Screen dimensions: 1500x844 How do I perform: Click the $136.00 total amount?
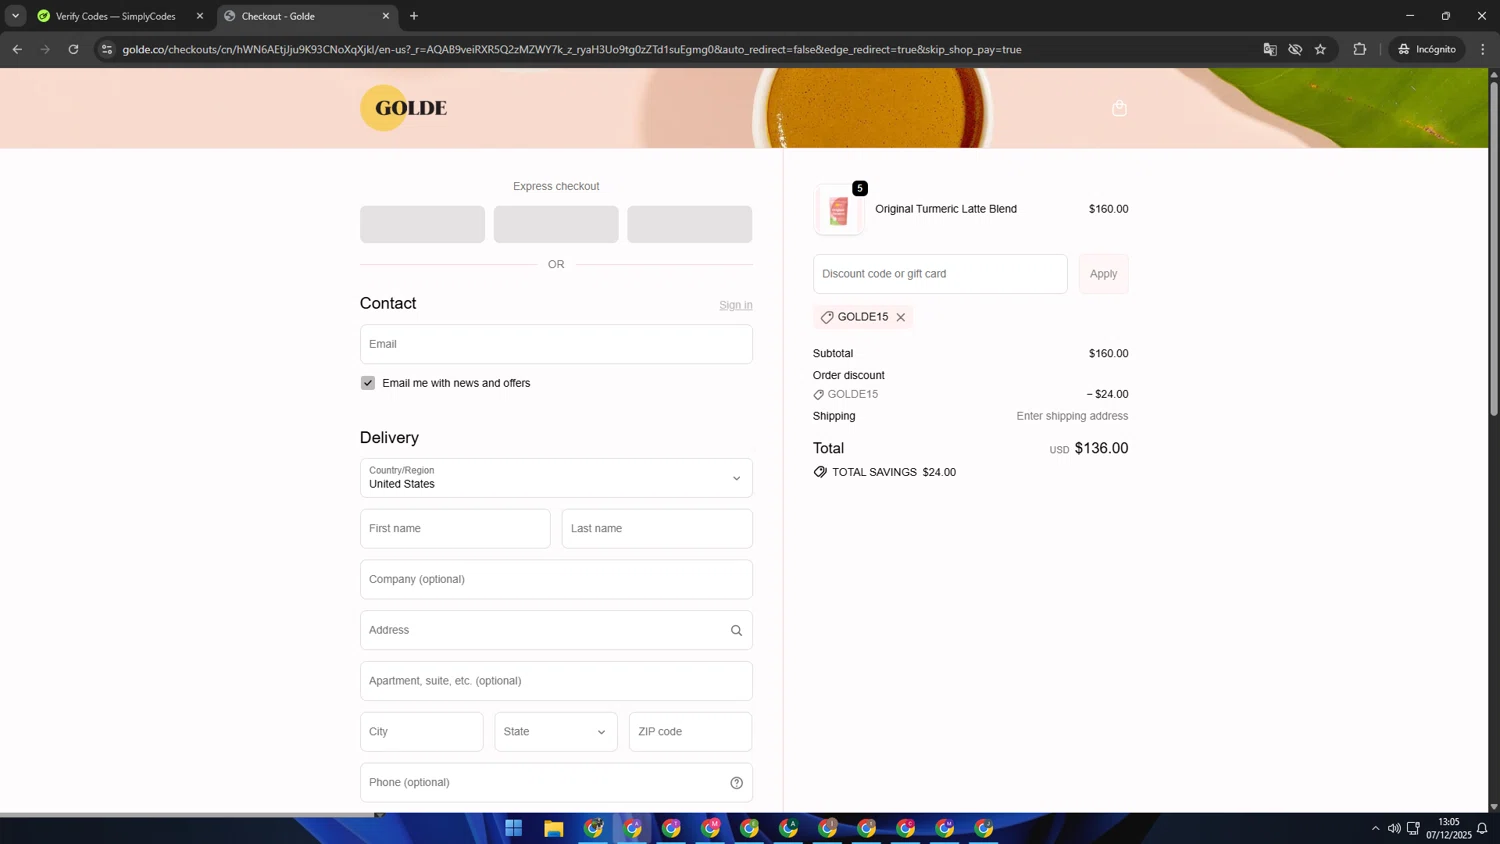pyautogui.click(x=1101, y=448)
